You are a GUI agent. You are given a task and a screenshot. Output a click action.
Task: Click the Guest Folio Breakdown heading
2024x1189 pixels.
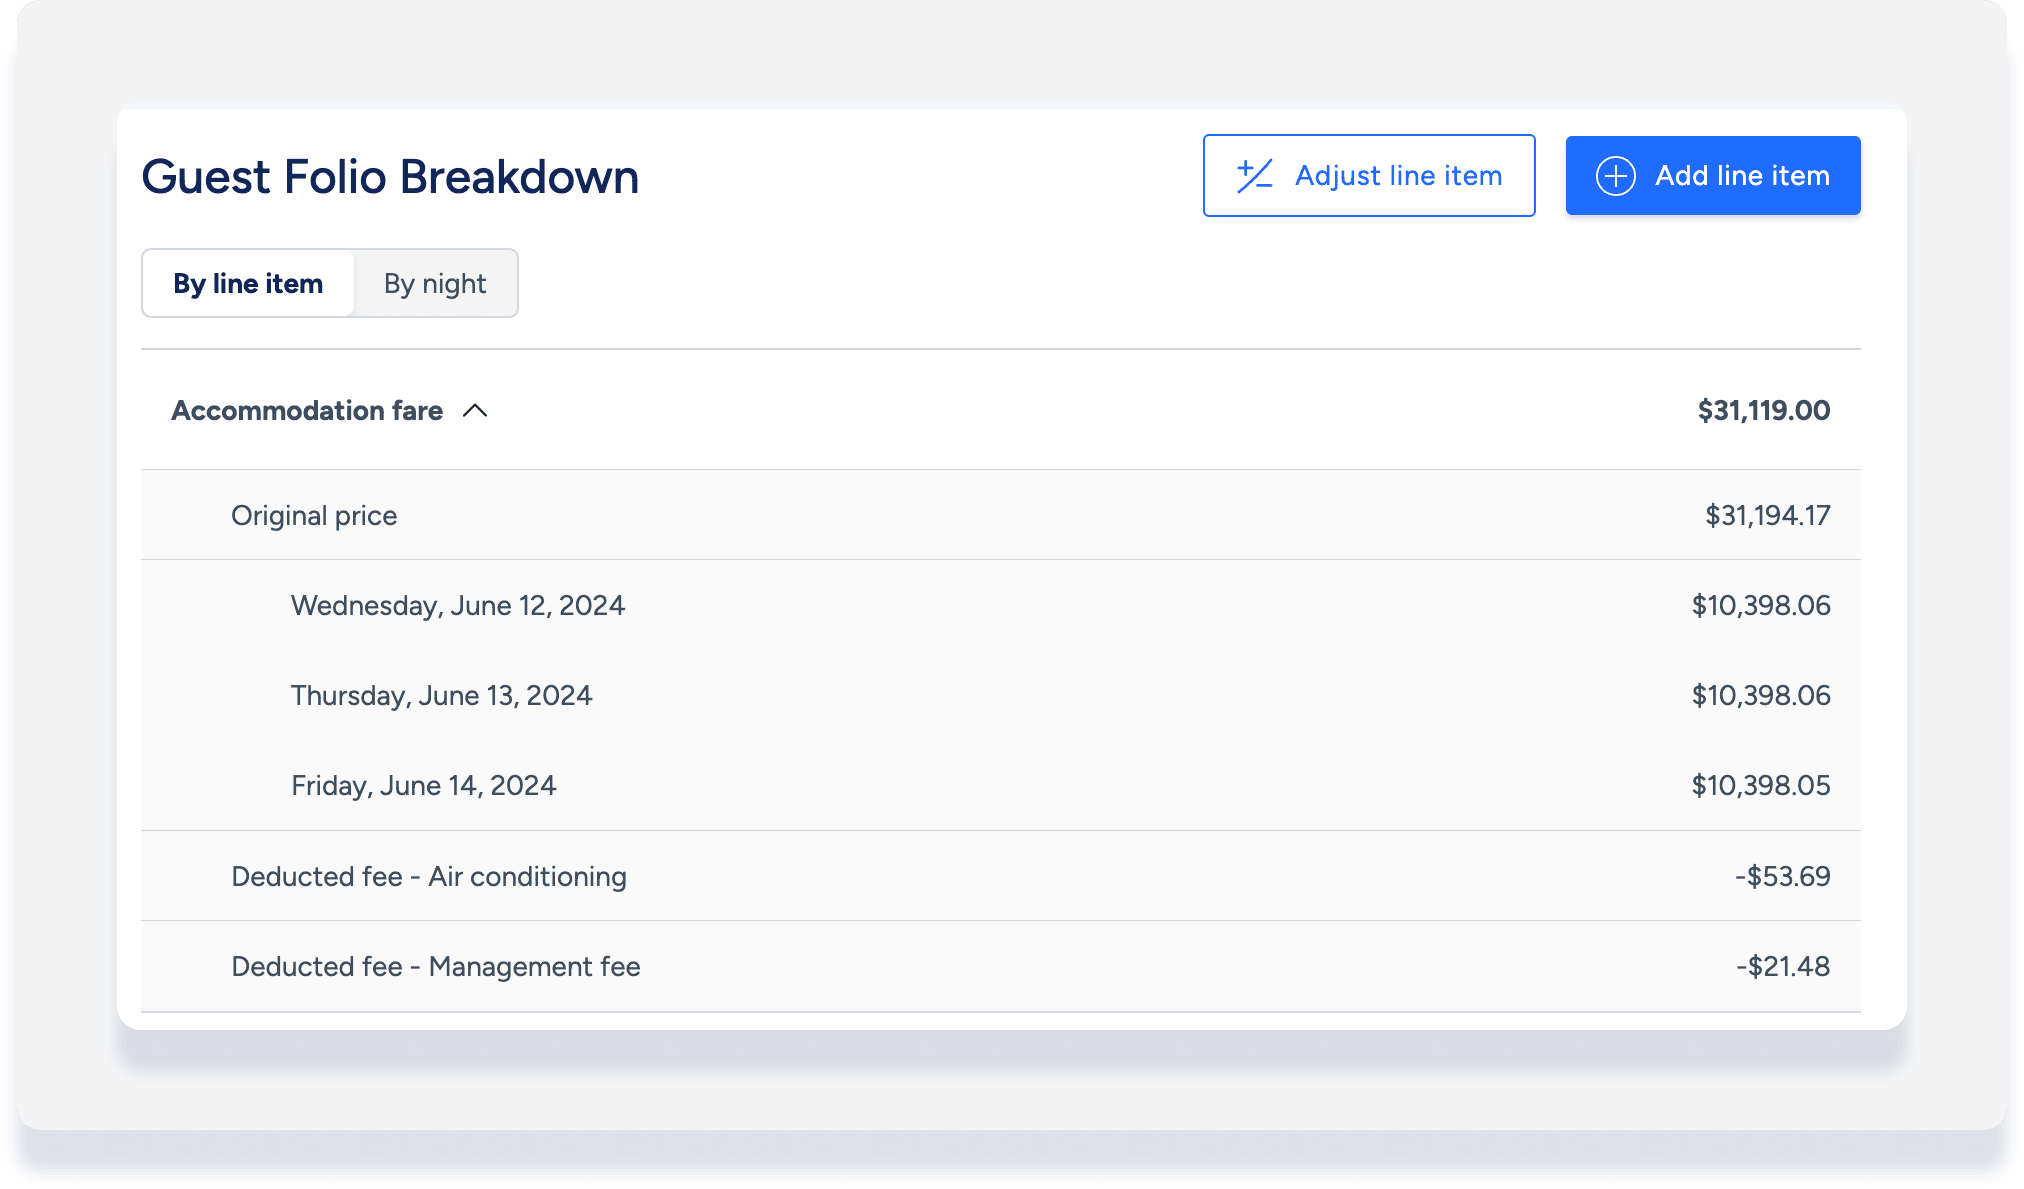click(390, 177)
